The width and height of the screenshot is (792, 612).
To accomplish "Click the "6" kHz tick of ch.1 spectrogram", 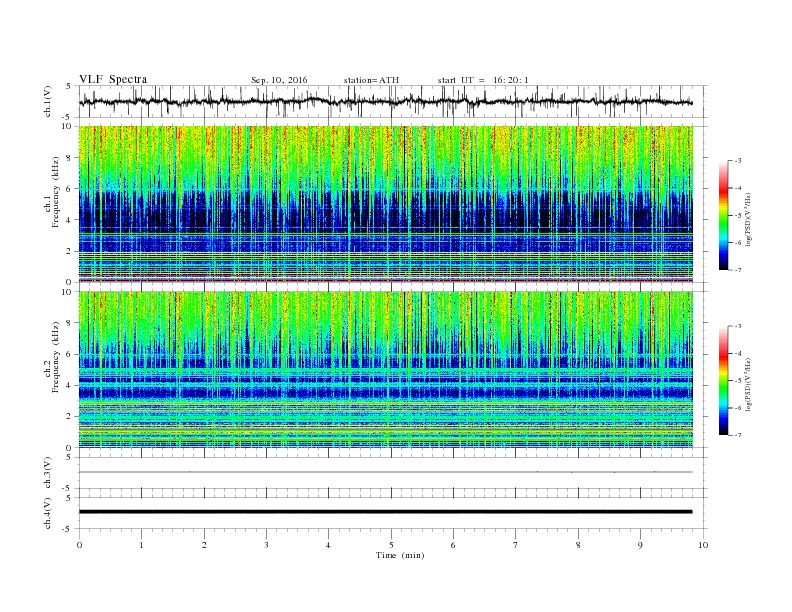I will [70, 188].
